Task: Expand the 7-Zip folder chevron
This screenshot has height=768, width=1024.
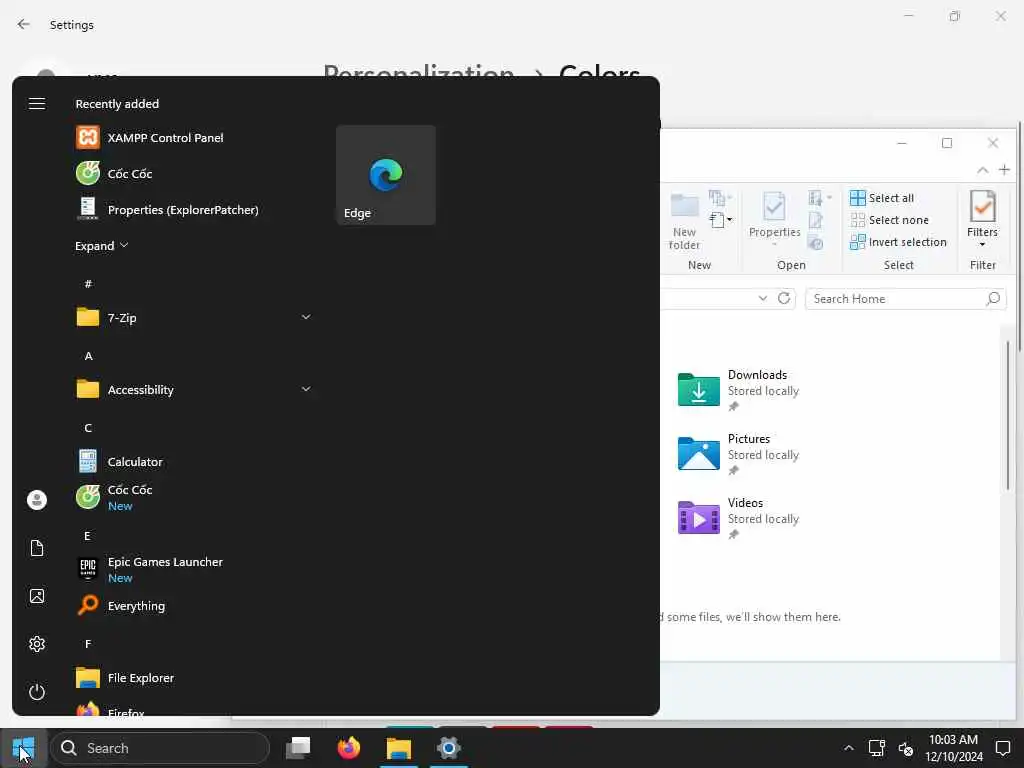Action: 306,317
